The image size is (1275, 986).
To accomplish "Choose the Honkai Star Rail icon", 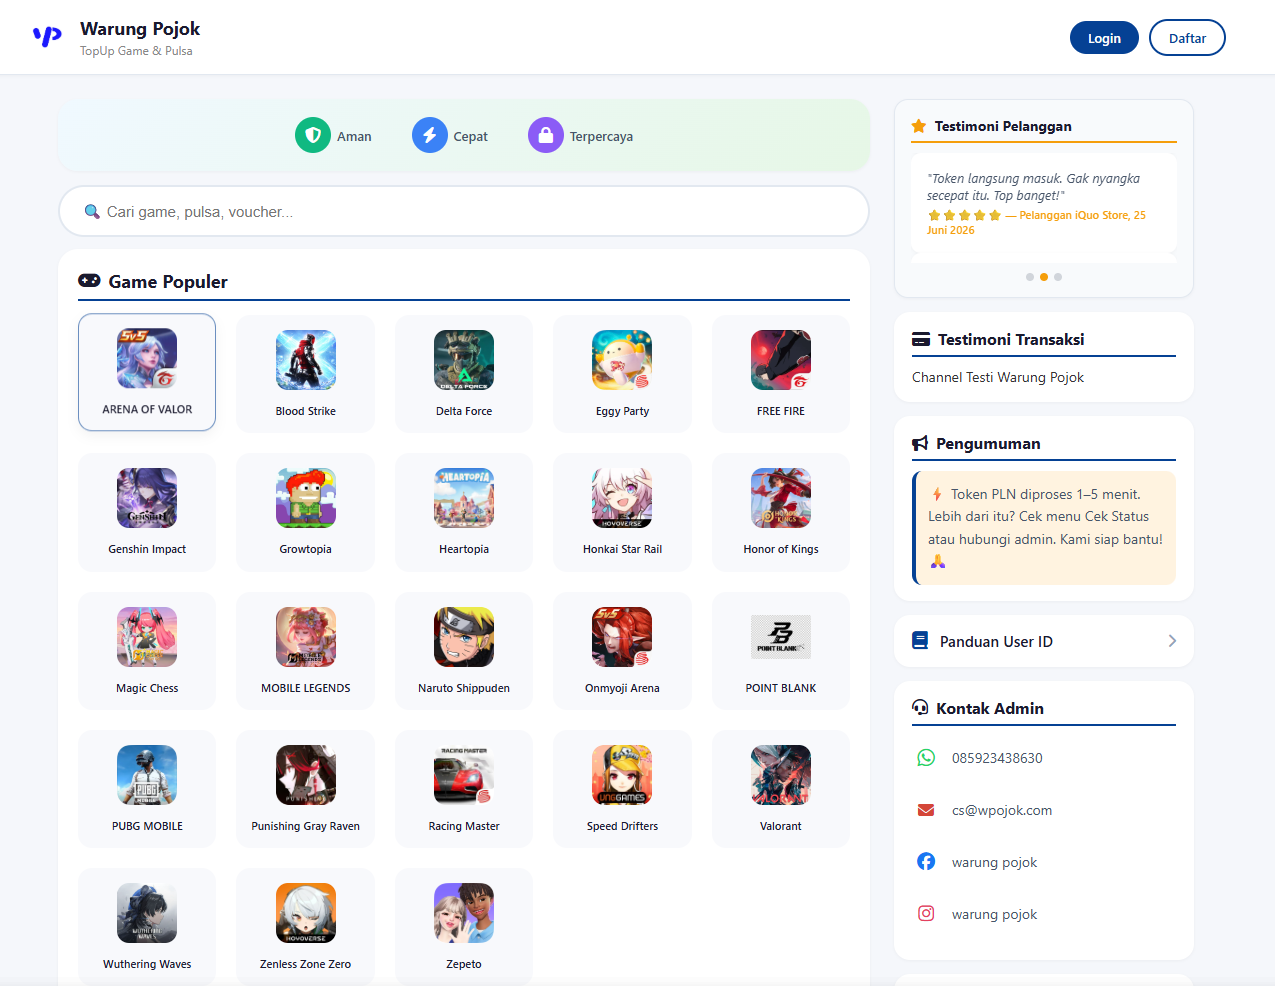I will pos(622,498).
